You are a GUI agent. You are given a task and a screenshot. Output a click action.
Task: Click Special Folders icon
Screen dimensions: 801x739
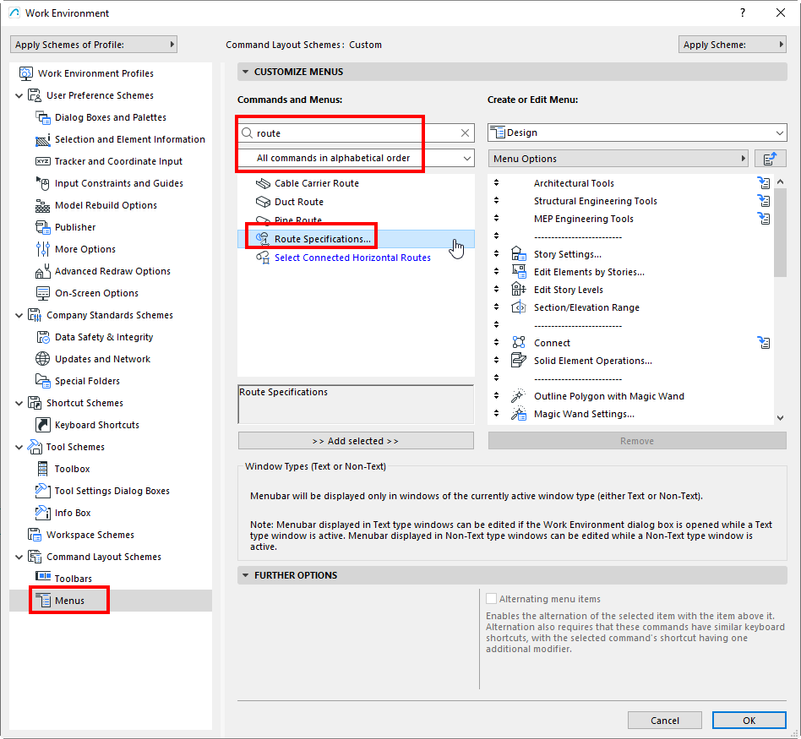pos(42,381)
